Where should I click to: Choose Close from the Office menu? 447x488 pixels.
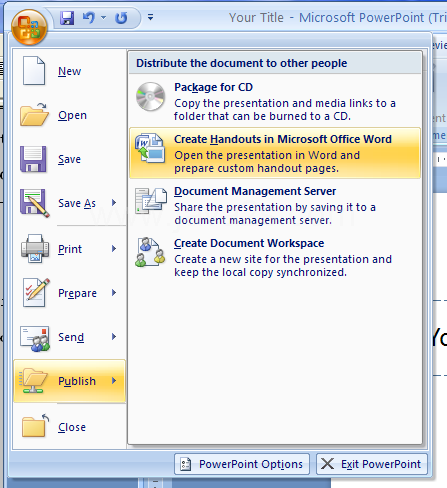tap(69, 427)
